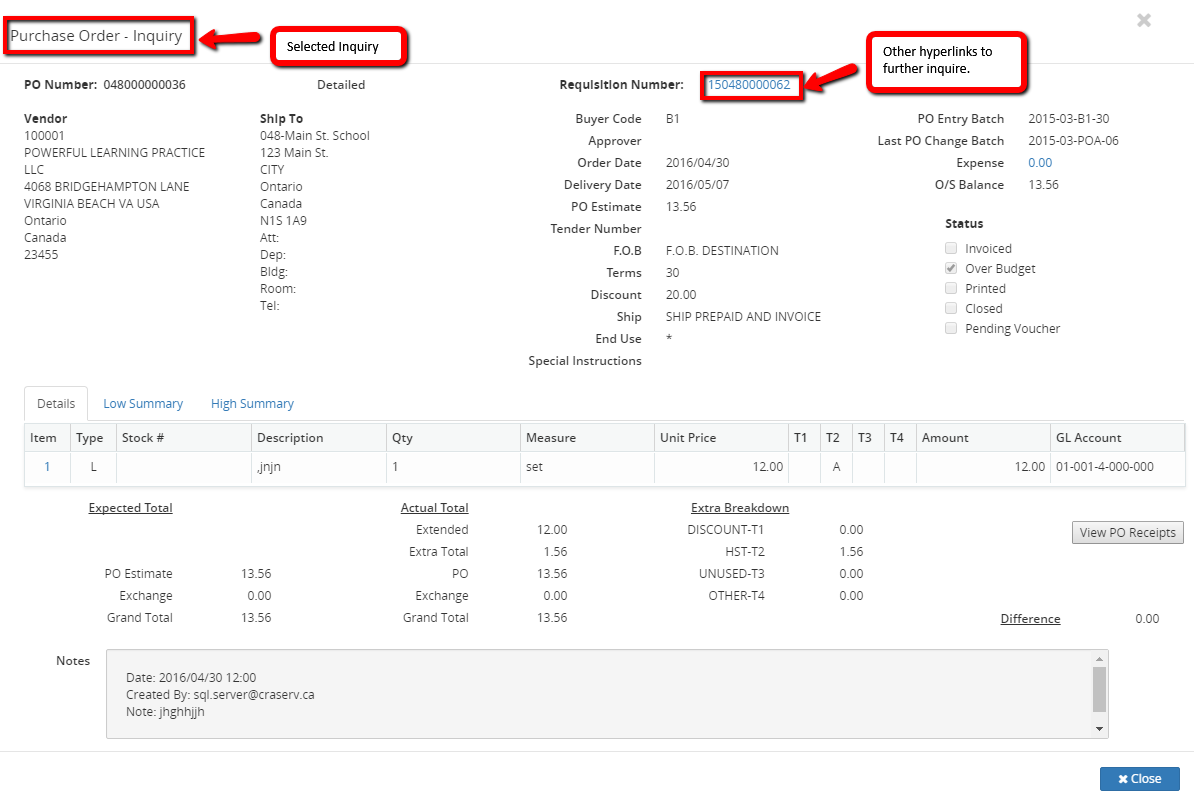The image size is (1194, 804).
Task: Open item 1 link in table
Action: (47, 467)
